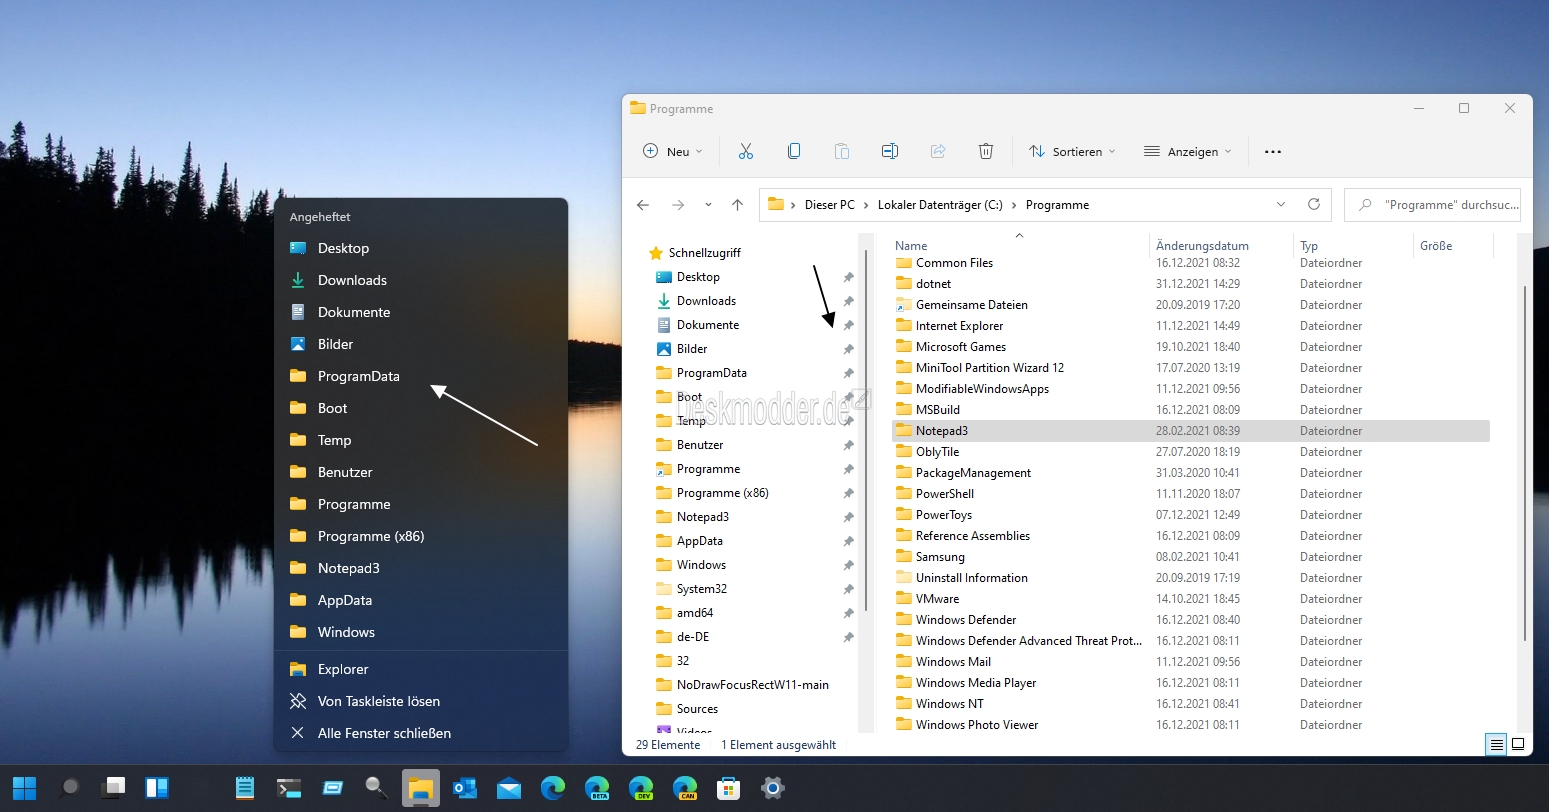1549x812 pixels.
Task: Go back with the left arrow
Action: coord(643,205)
